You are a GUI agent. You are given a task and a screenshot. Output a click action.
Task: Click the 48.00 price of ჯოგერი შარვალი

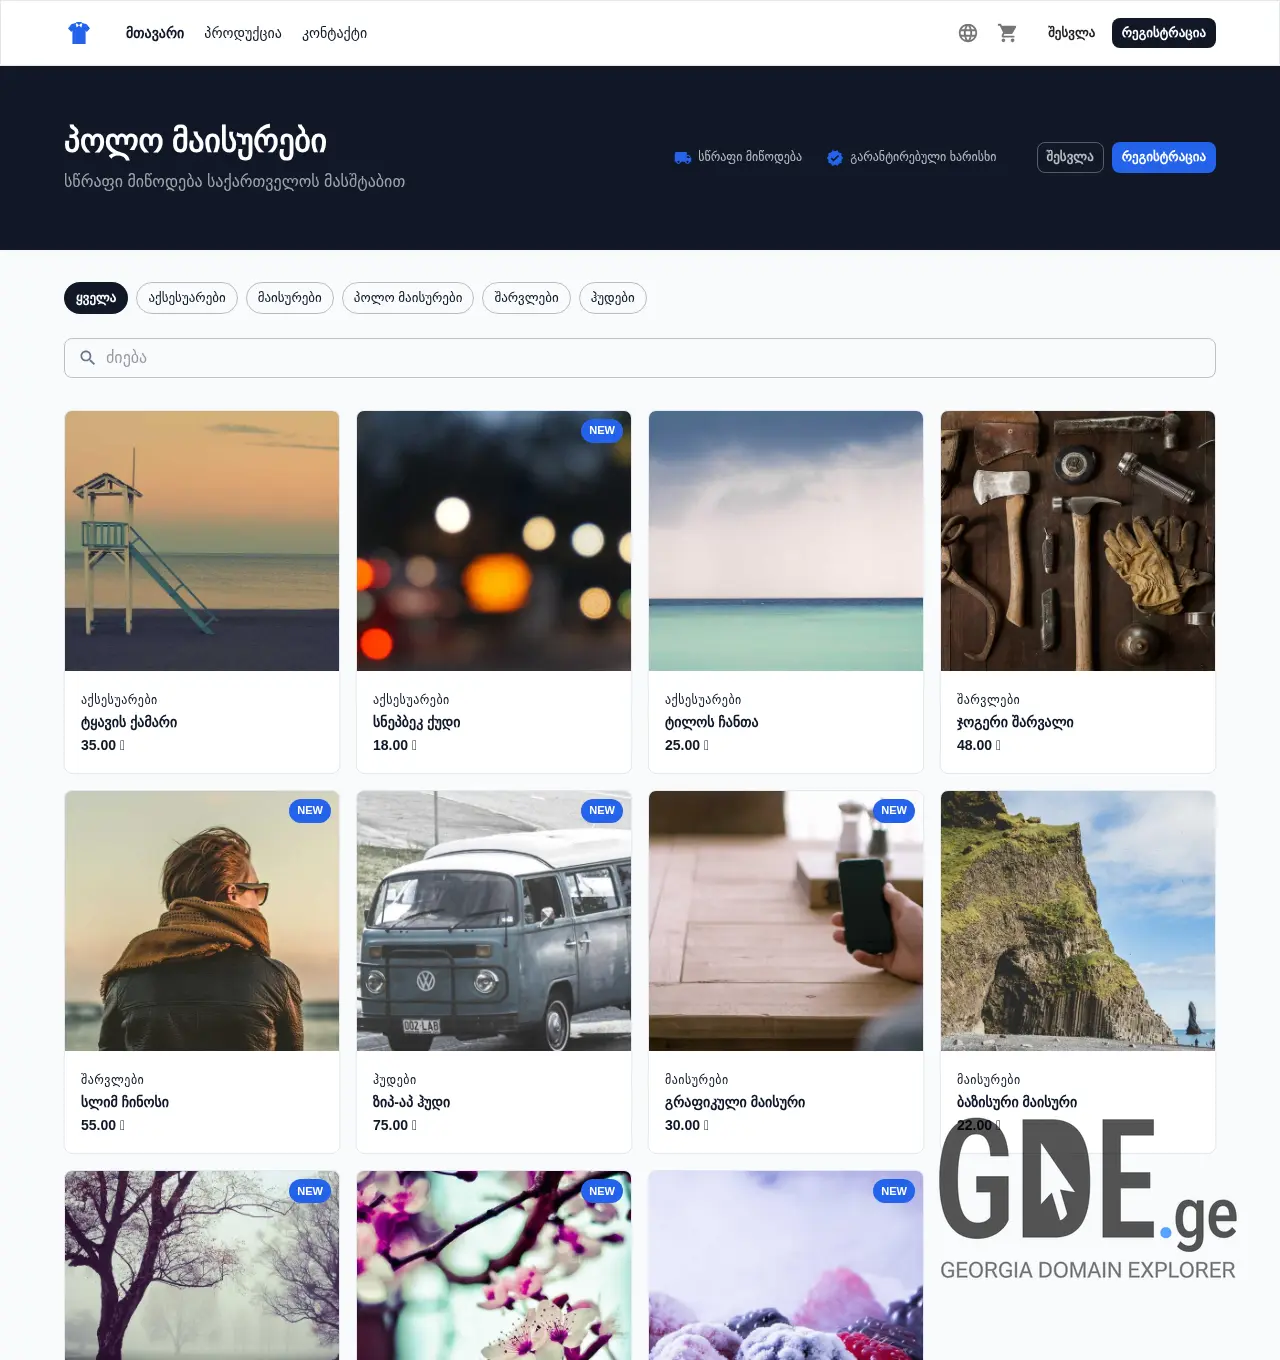(979, 745)
